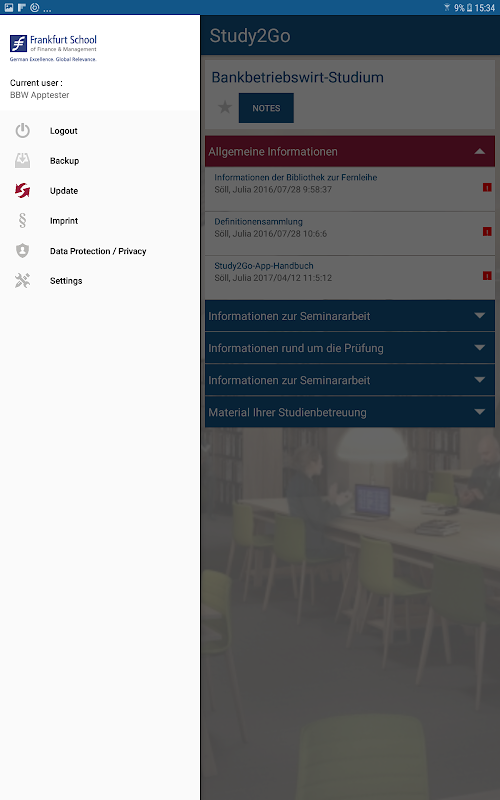Tap the Imprint paragraph symbol icon
The width and height of the screenshot is (500, 800).
(22, 220)
